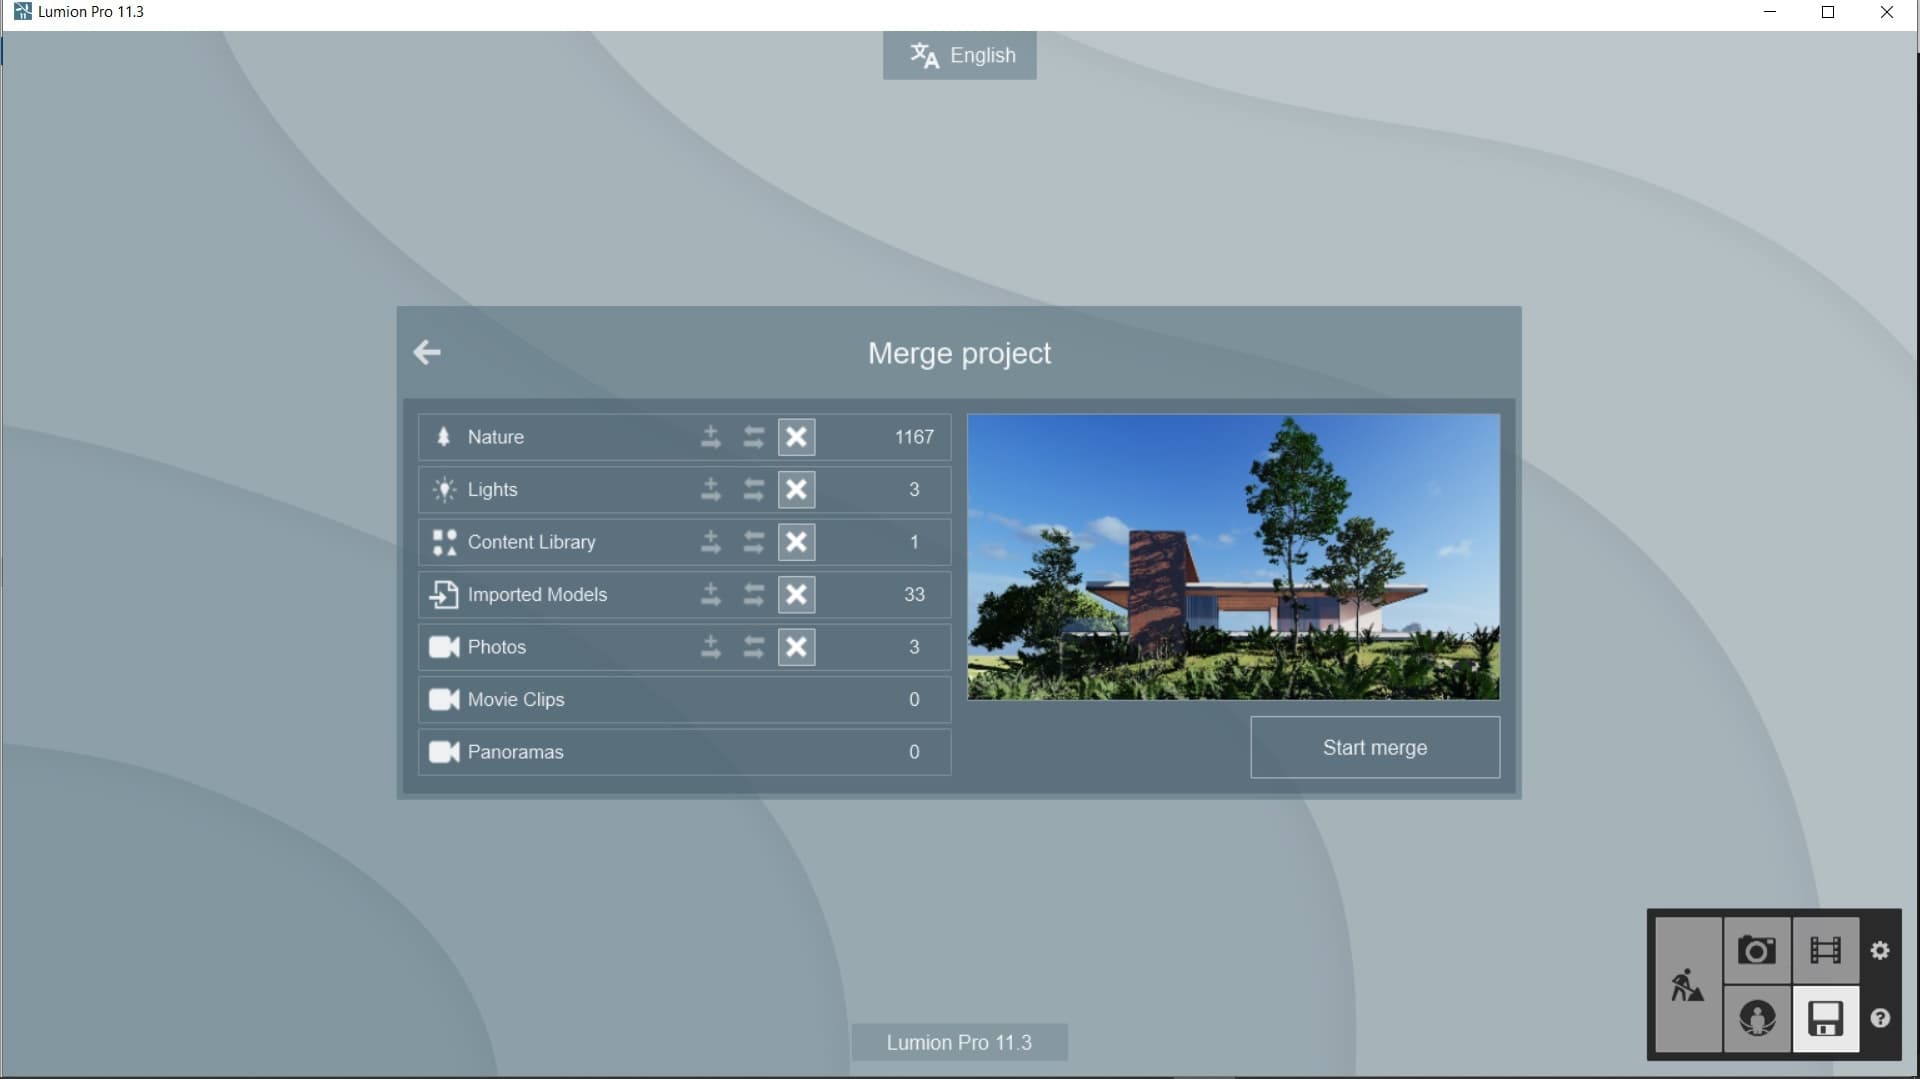Open settings with the gear icon
The image size is (1920, 1079).
pyautogui.click(x=1880, y=950)
